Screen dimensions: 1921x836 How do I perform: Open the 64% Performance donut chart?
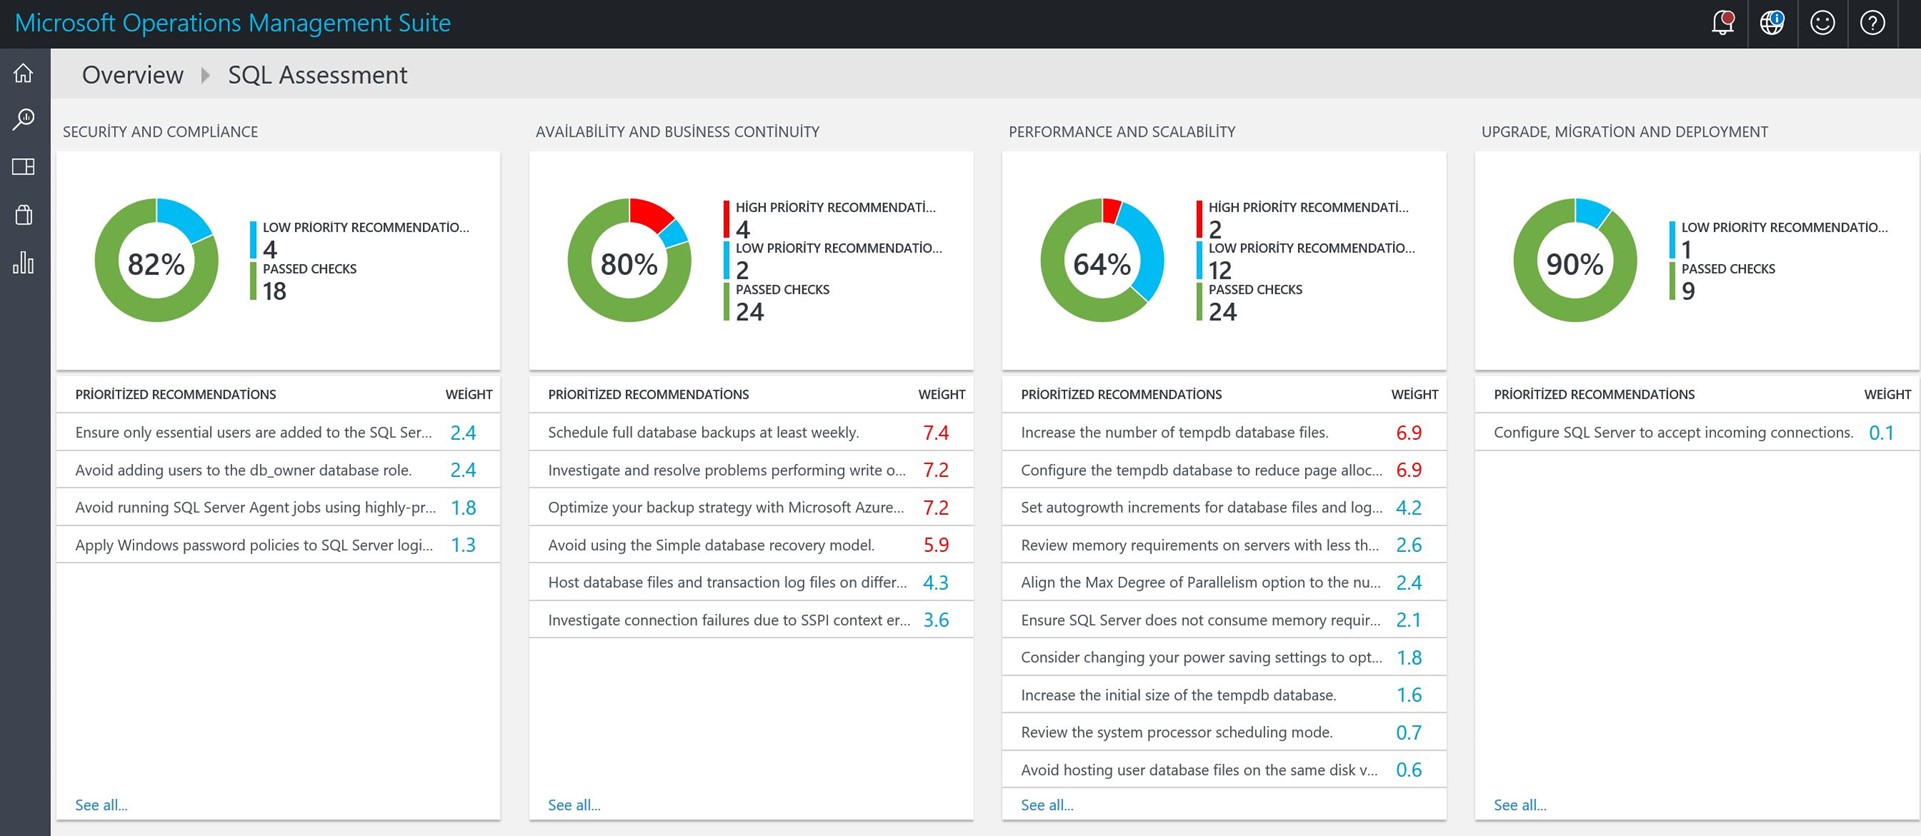pyautogui.click(x=1102, y=260)
